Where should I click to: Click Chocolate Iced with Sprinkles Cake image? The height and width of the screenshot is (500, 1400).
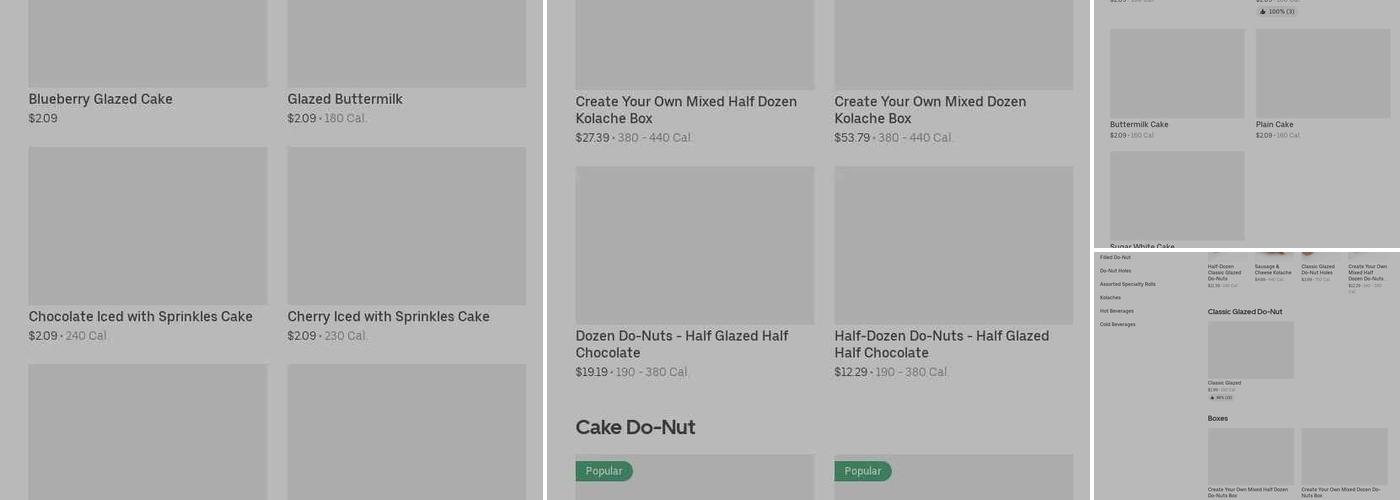(148, 226)
